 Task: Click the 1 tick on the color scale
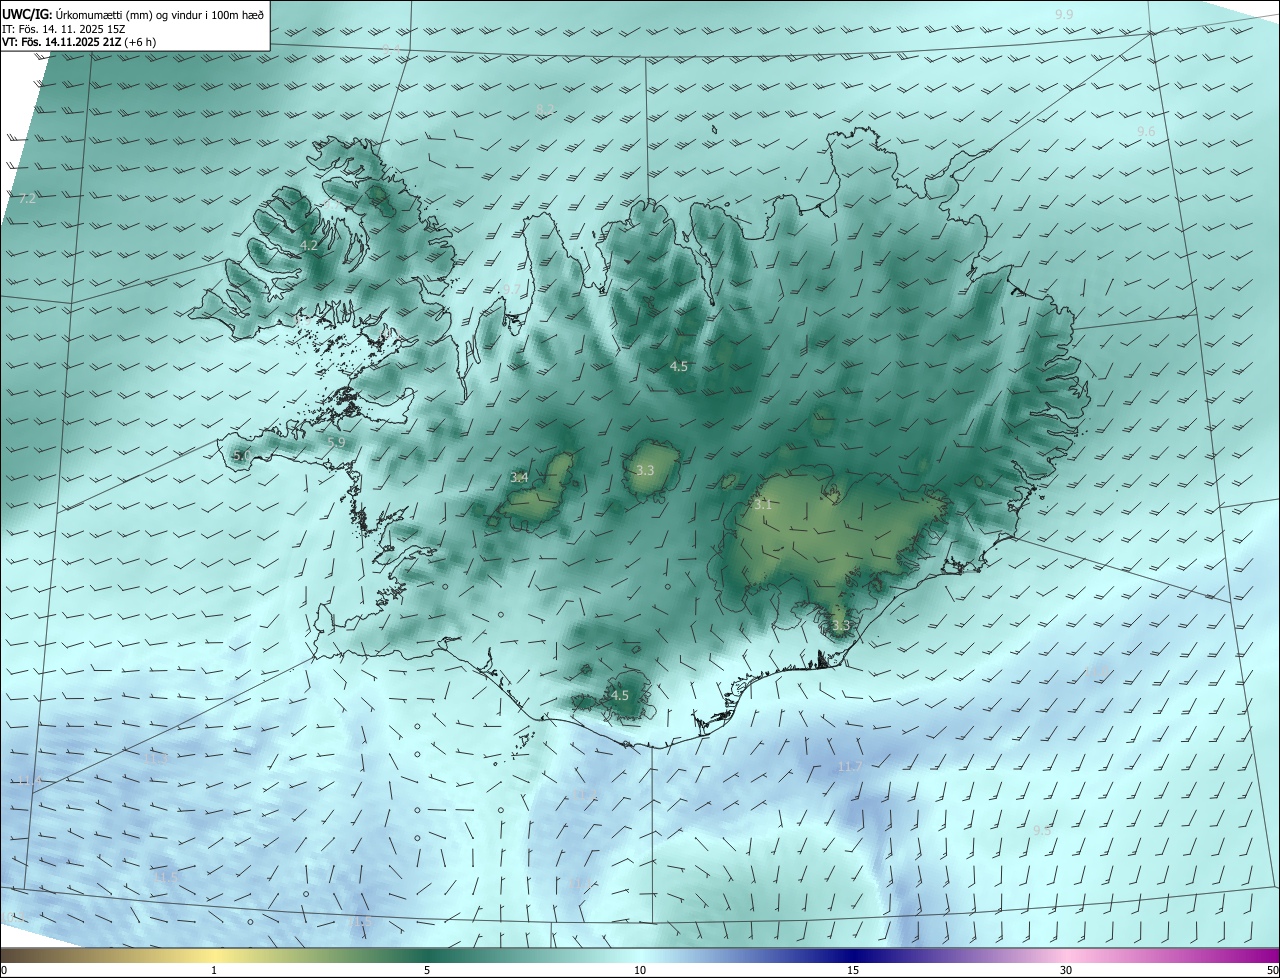click(x=214, y=970)
